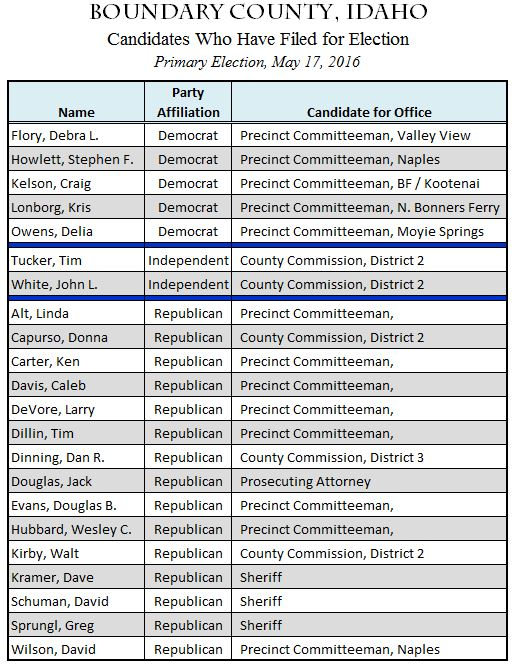
Task: Select the Owens, Delia name cell
Action: click(76, 231)
